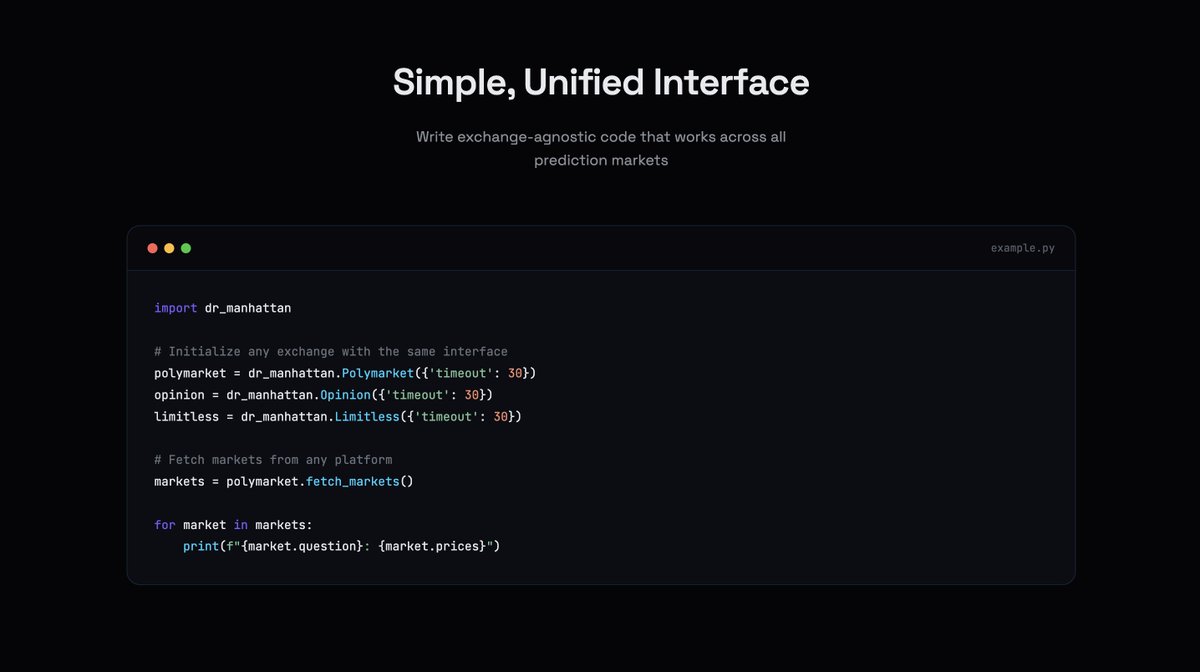Click the "# Fetch markets from any platform" comment
Screen dimensions: 1200x672
273,460
